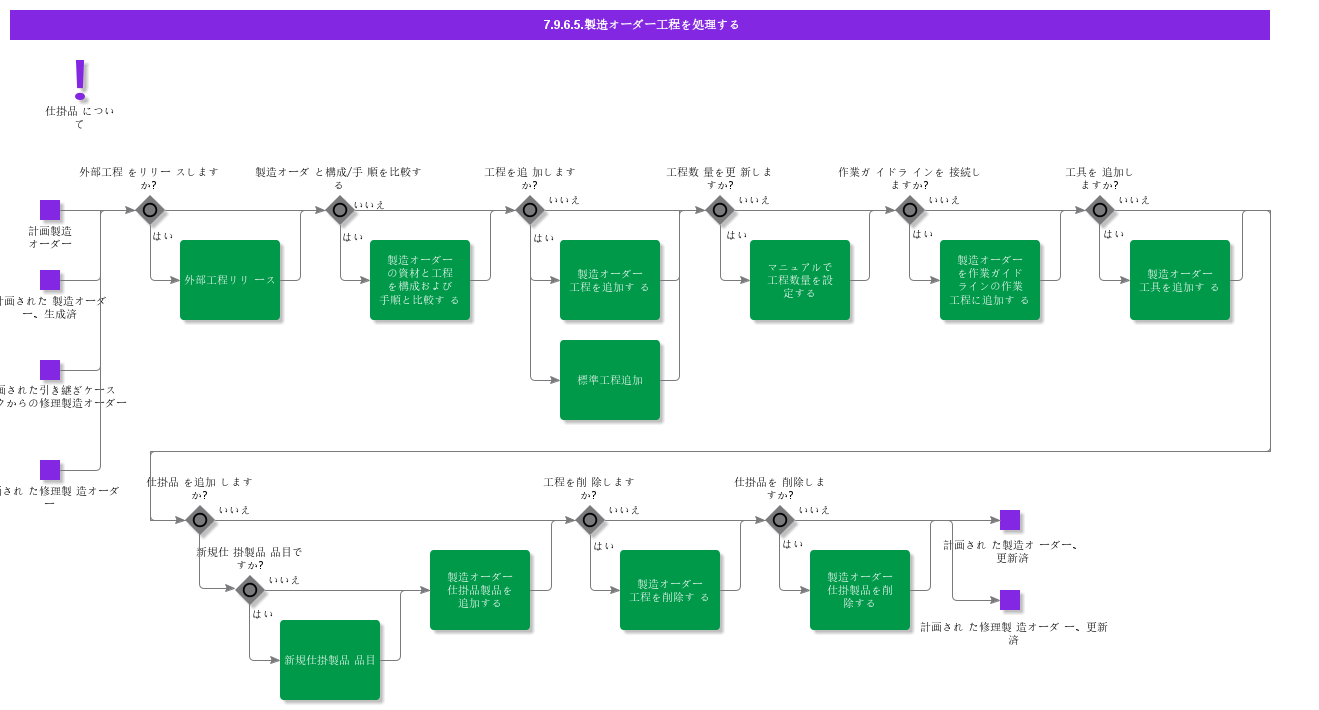This screenshot has width=1319, height=710.
Task: Select the purple event square above 引き継ぎケース label
Action: [x=50, y=370]
